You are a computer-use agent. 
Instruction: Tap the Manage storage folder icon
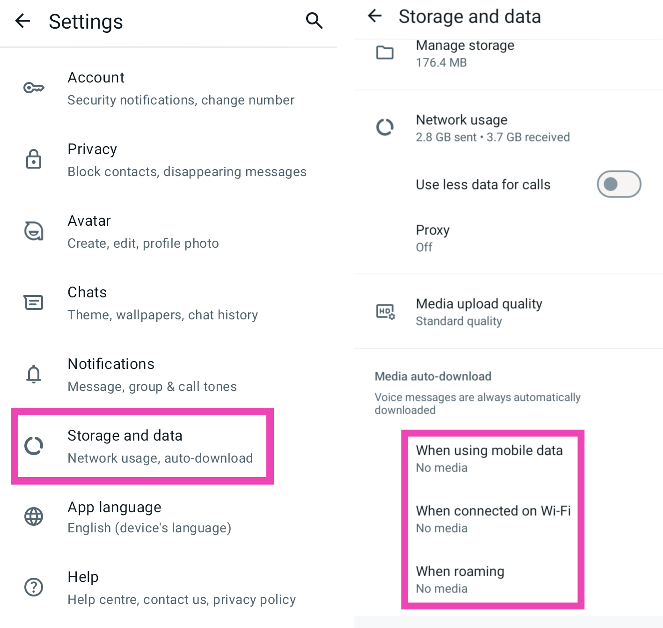coord(385,53)
